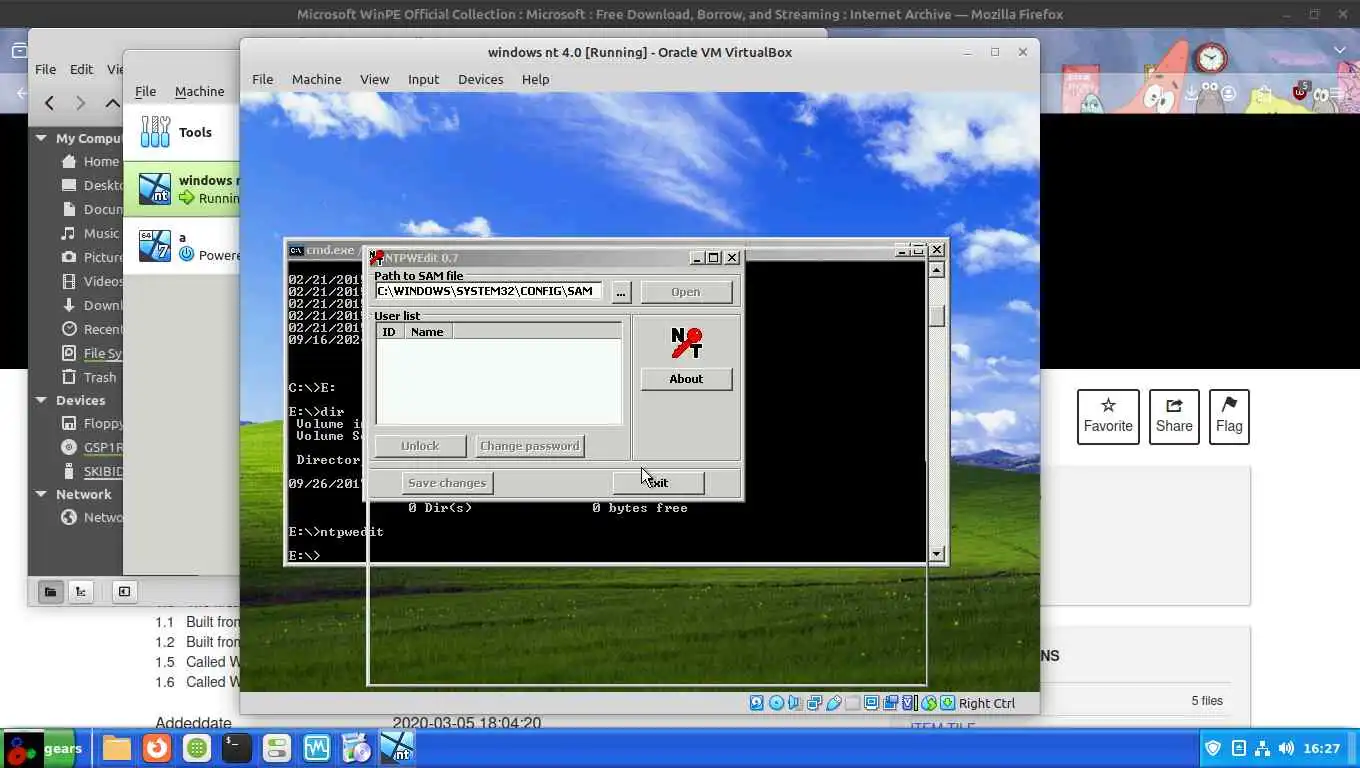This screenshot has height=768, width=1360.
Task: Click the Firefox downloads arrow icon
Action: (1192, 94)
